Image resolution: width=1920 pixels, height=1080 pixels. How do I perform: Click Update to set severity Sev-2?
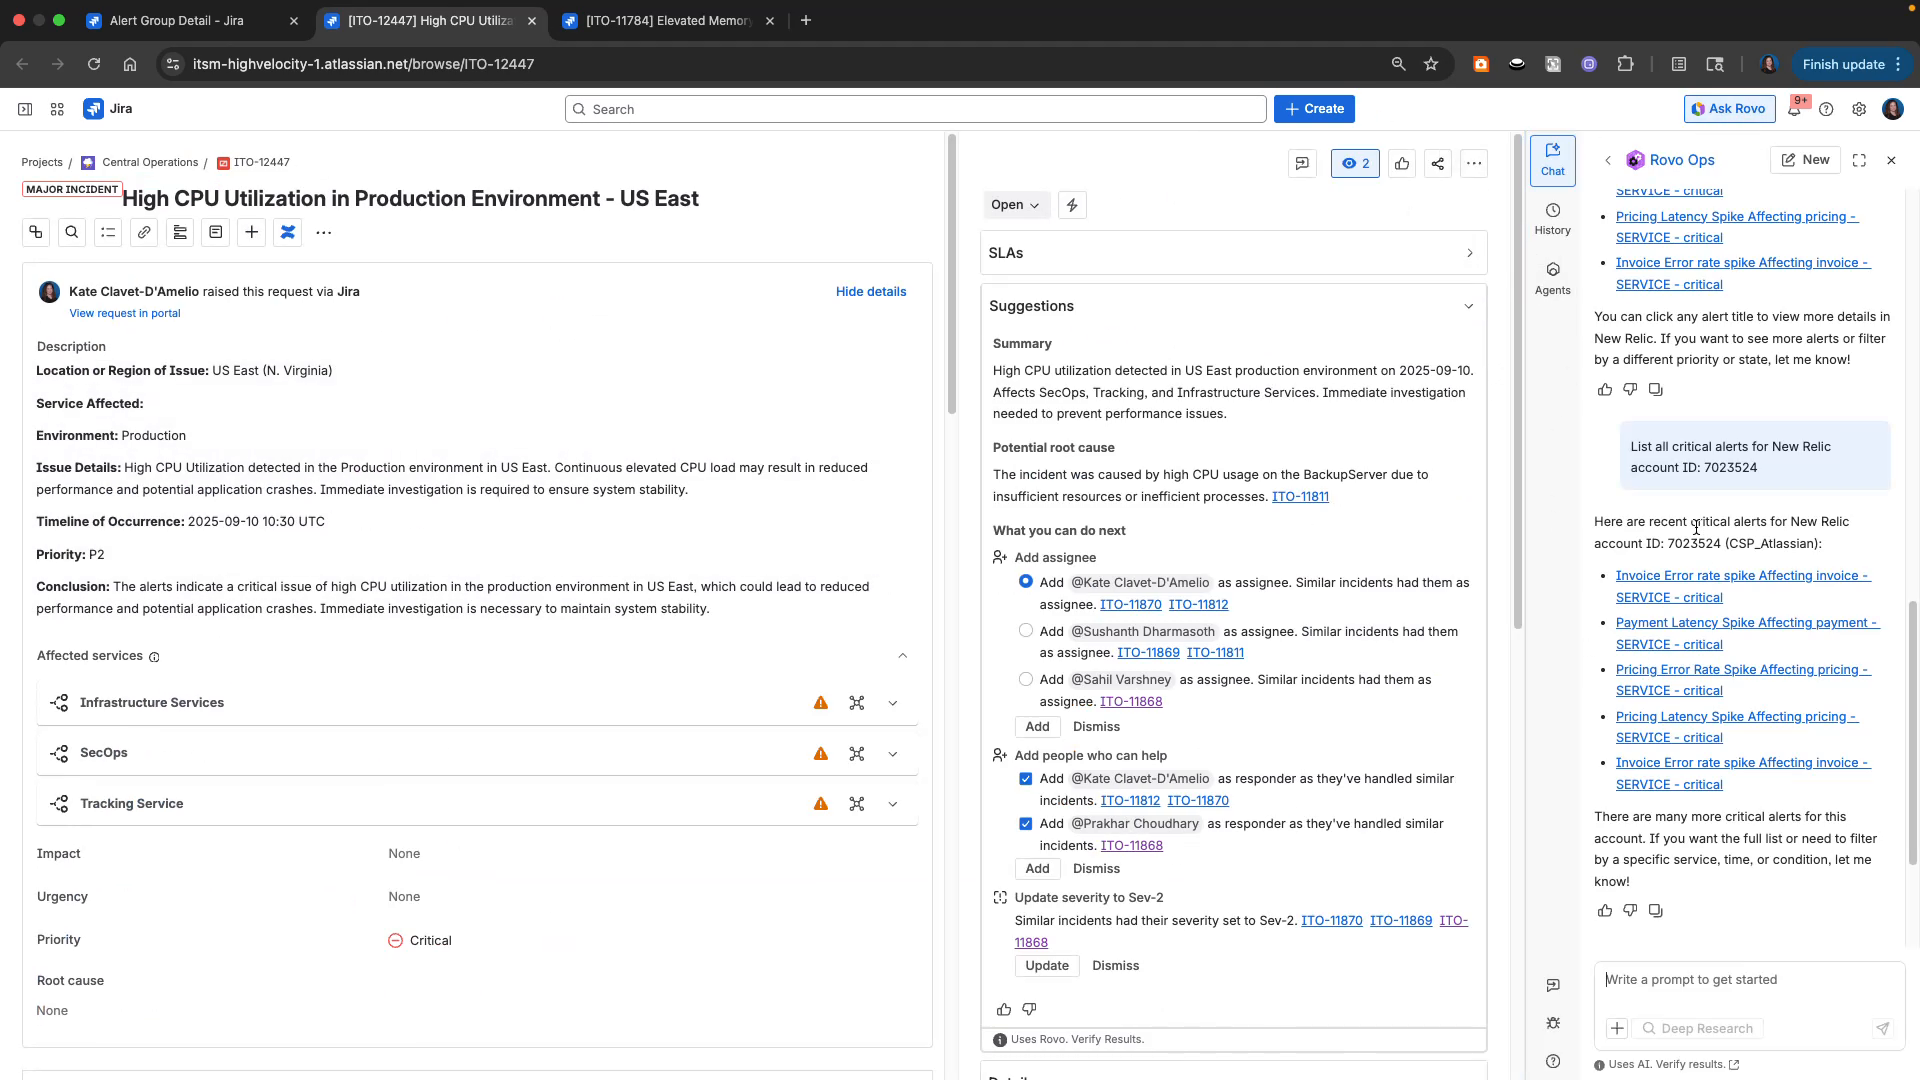1046,965
